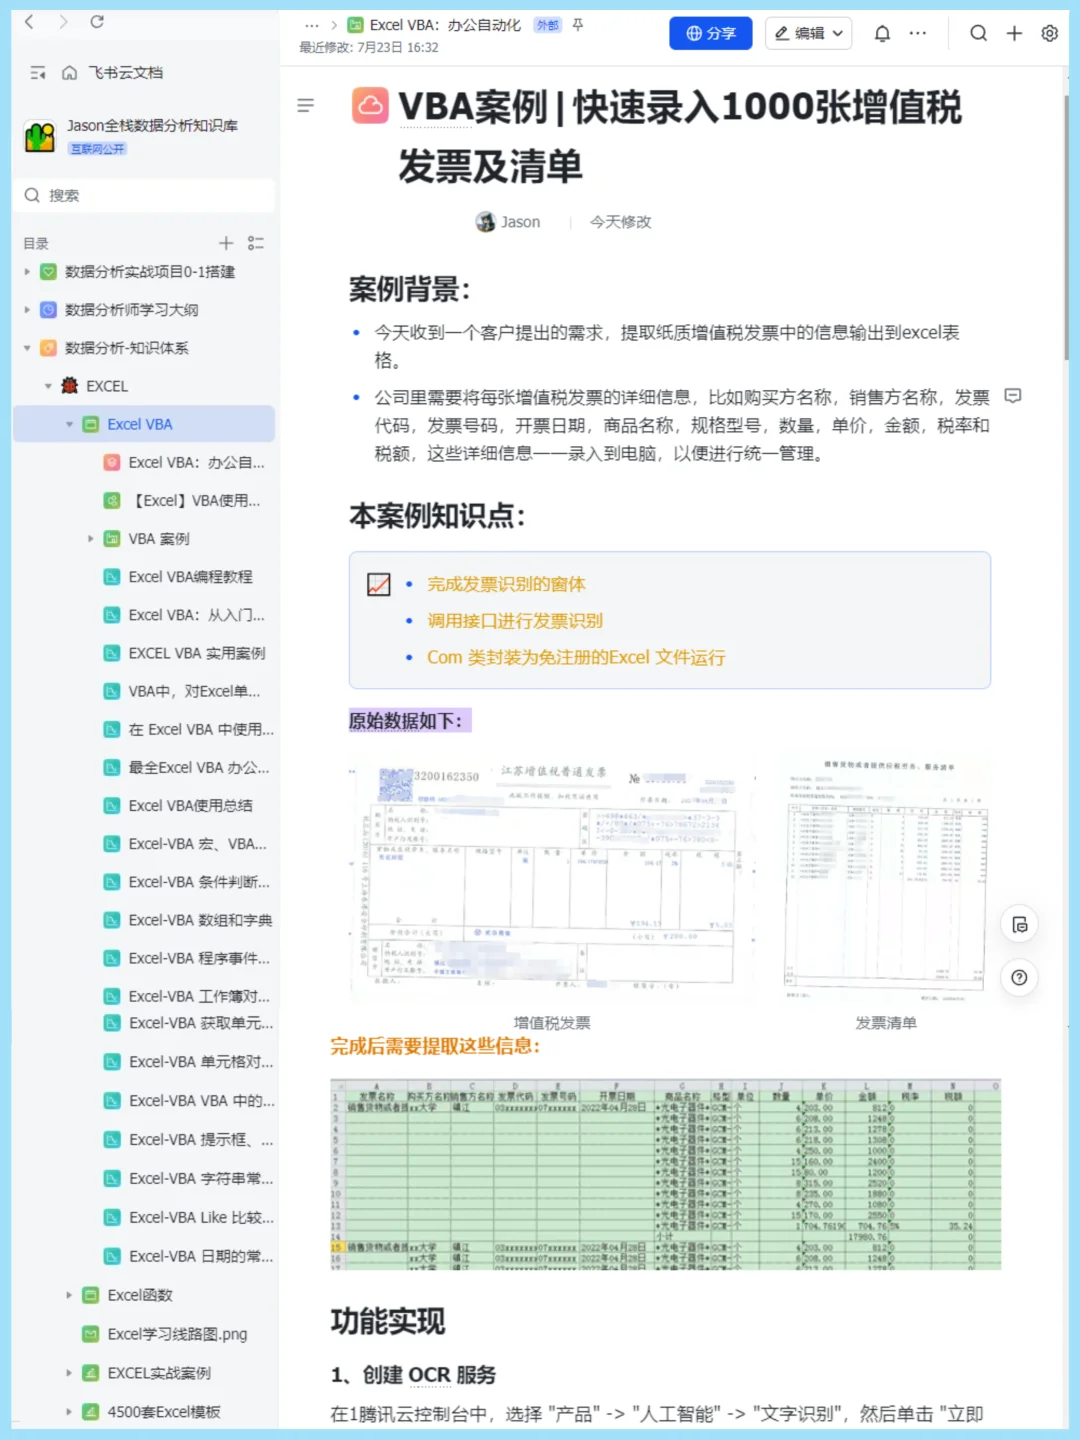Open the document outline icon beside the title
This screenshot has width=1080, height=1440.
306,106
